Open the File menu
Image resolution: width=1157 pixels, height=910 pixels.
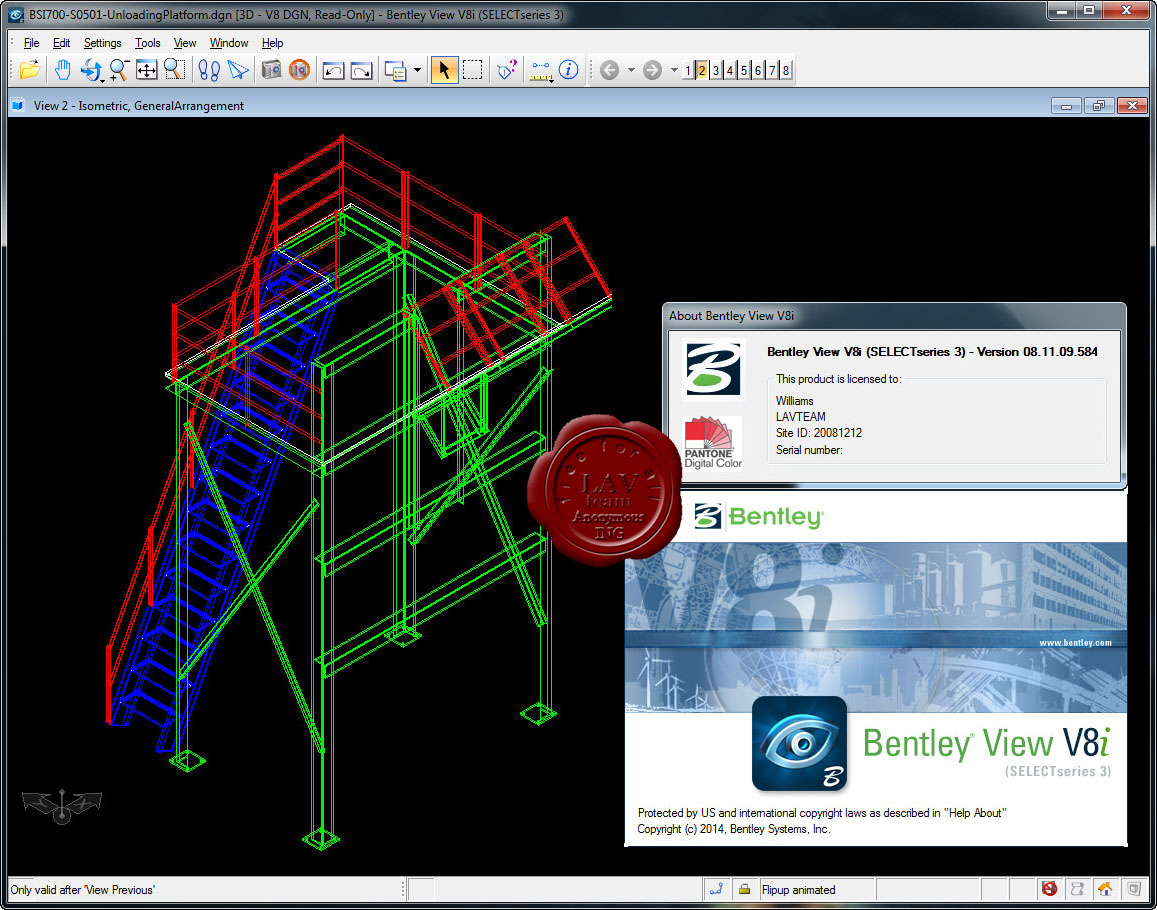pos(32,43)
